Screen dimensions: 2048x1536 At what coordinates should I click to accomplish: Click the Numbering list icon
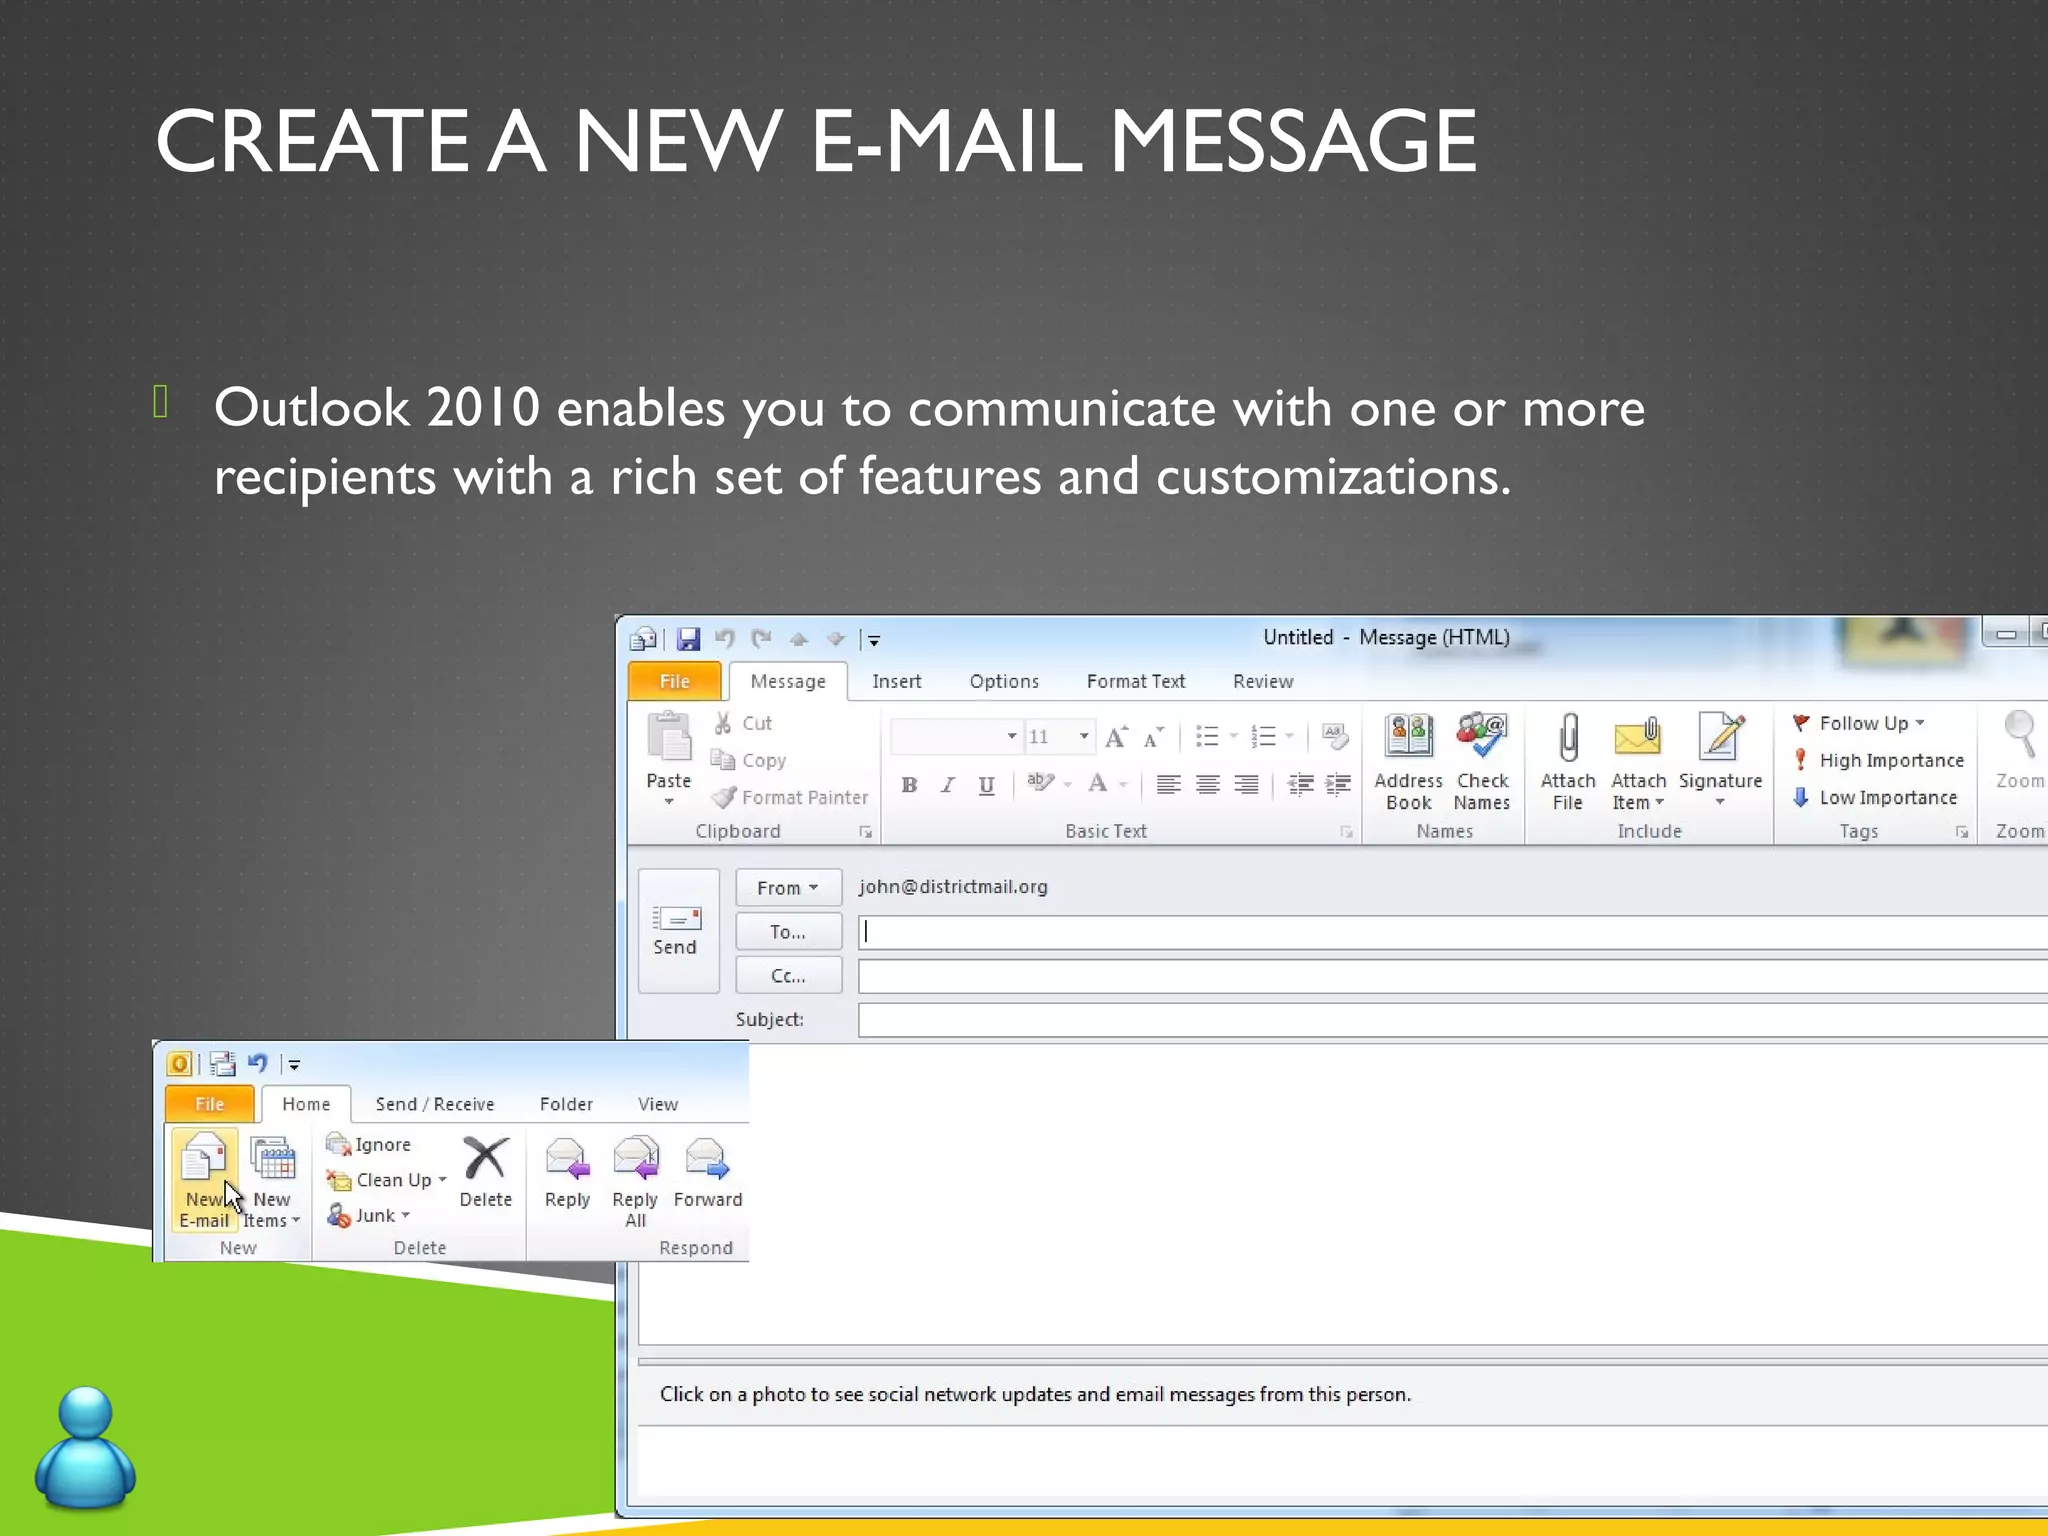tap(1264, 737)
